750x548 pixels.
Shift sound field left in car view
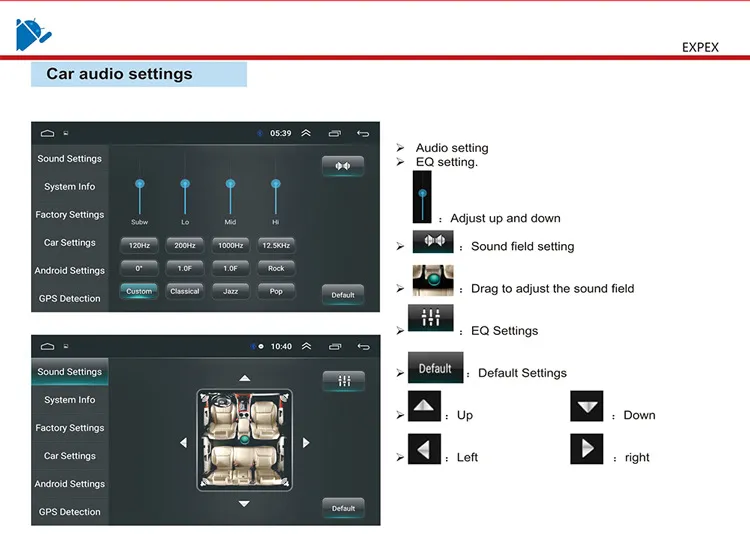(x=184, y=443)
